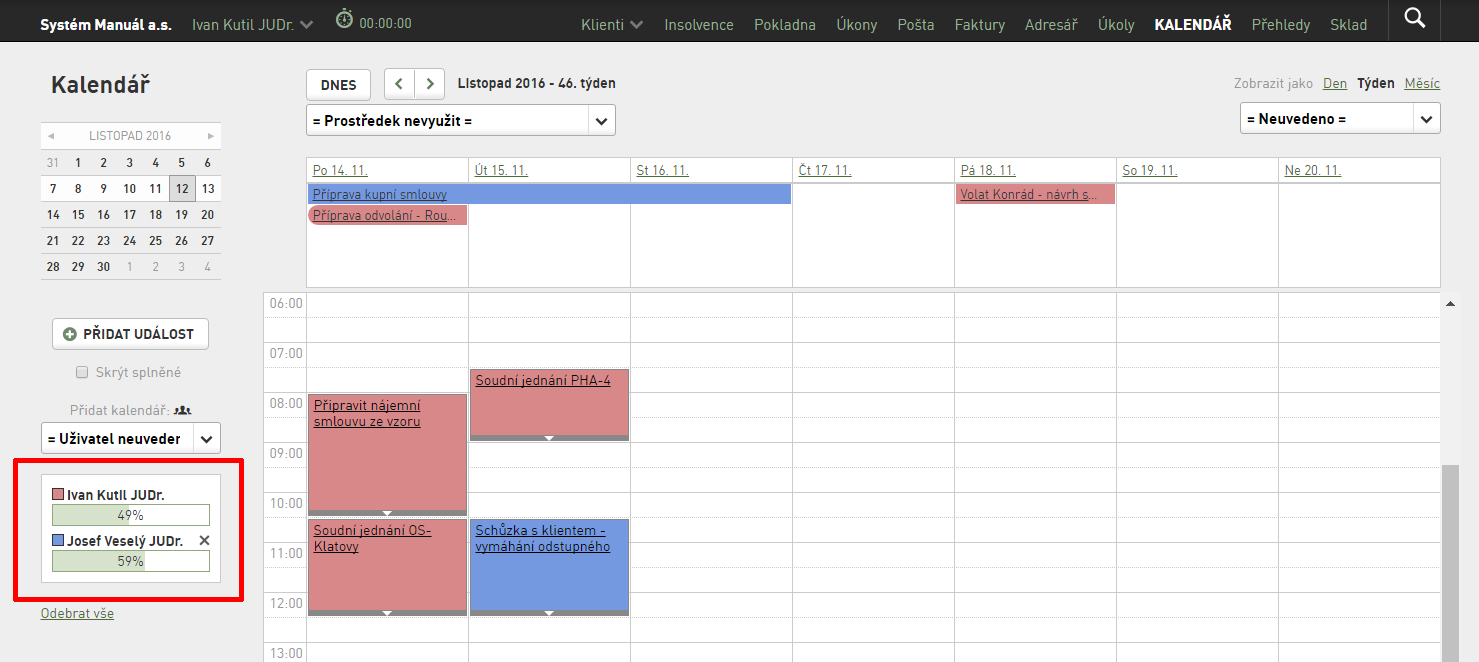1479x662 pixels.
Task: Show next month in mini calendar
Action: [x=211, y=136]
